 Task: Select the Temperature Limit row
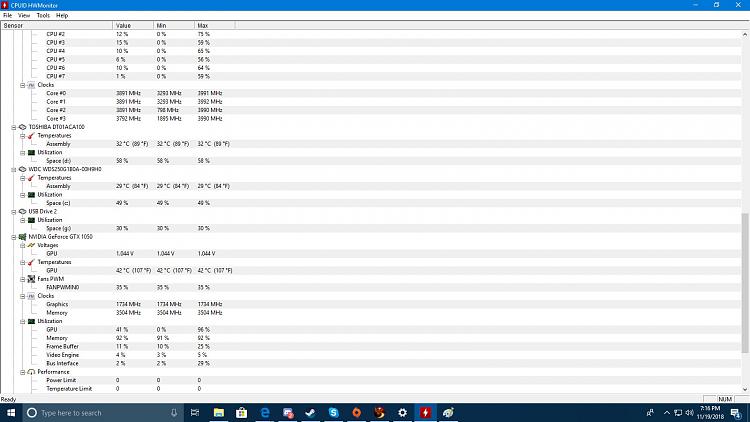(371, 389)
